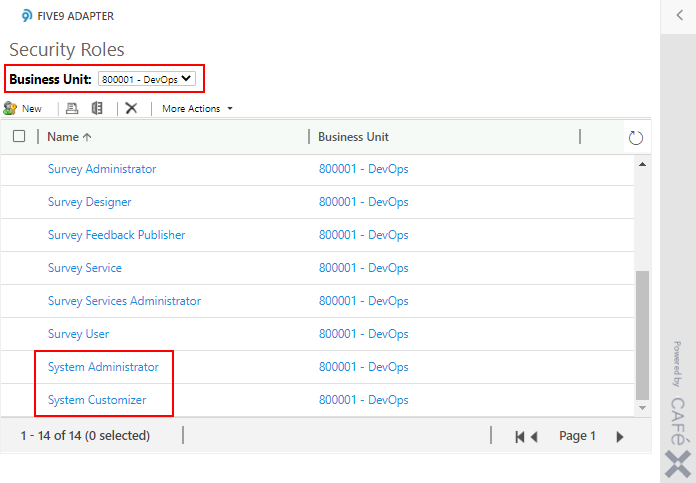696x483 pixels.
Task: Open the Survey Designer role link
Action: pyautogui.click(x=89, y=202)
